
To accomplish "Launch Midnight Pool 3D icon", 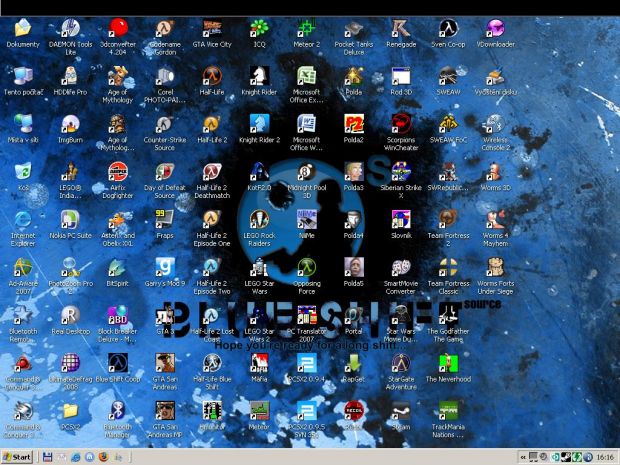I will (x=306, y=172).
